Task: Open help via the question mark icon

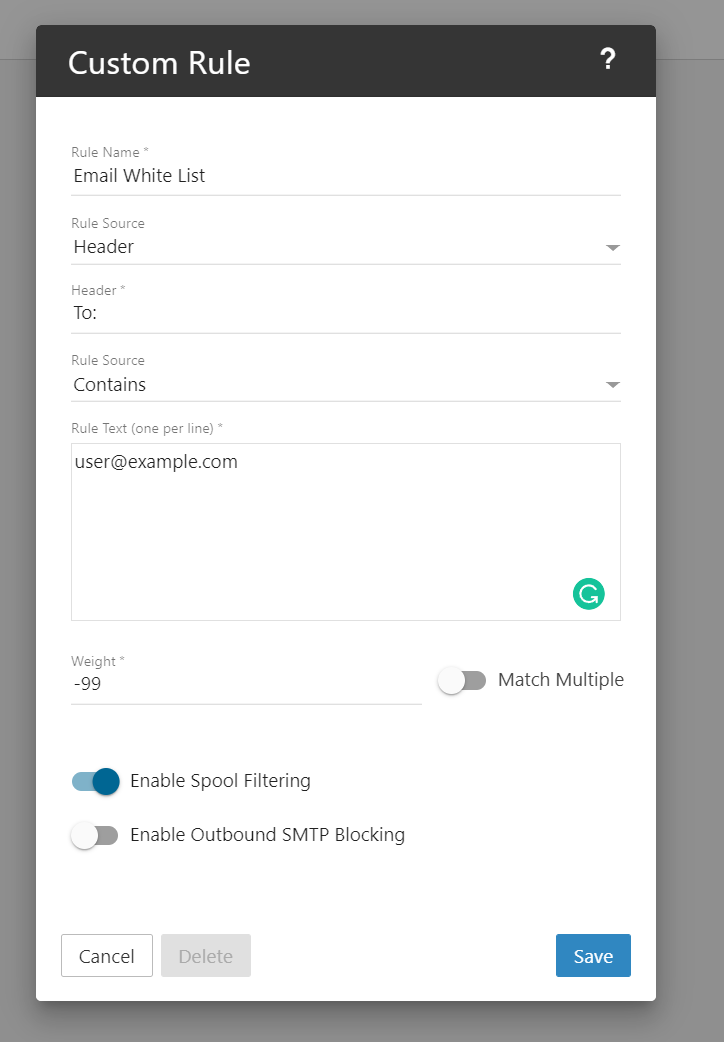Action: (x=607, y=60)
